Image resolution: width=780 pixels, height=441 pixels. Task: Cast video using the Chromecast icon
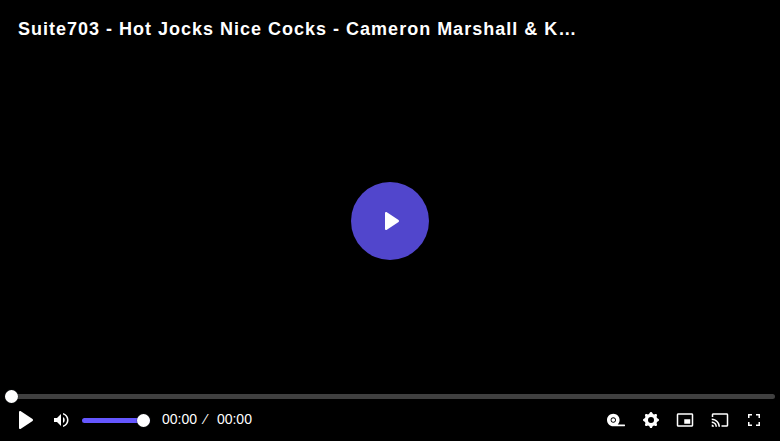click(x=720, y=420)
